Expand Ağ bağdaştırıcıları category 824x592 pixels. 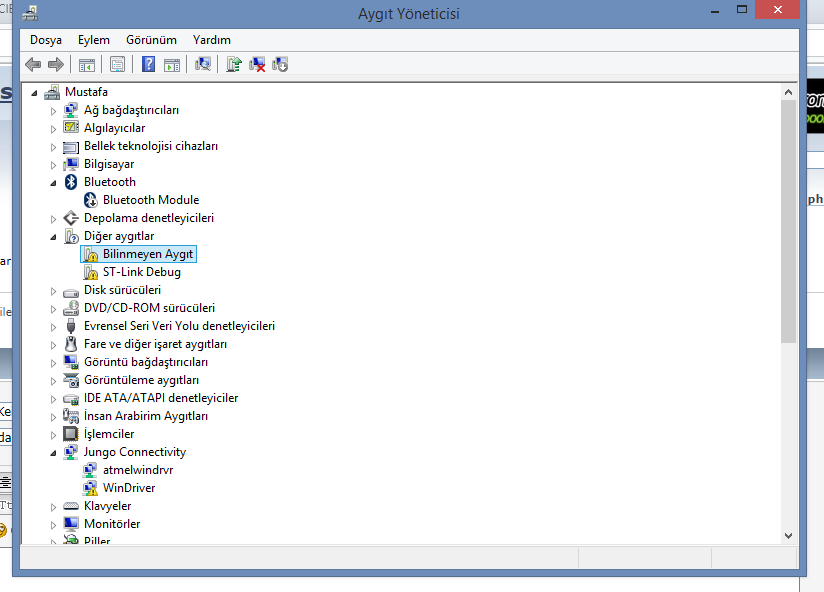53,111
